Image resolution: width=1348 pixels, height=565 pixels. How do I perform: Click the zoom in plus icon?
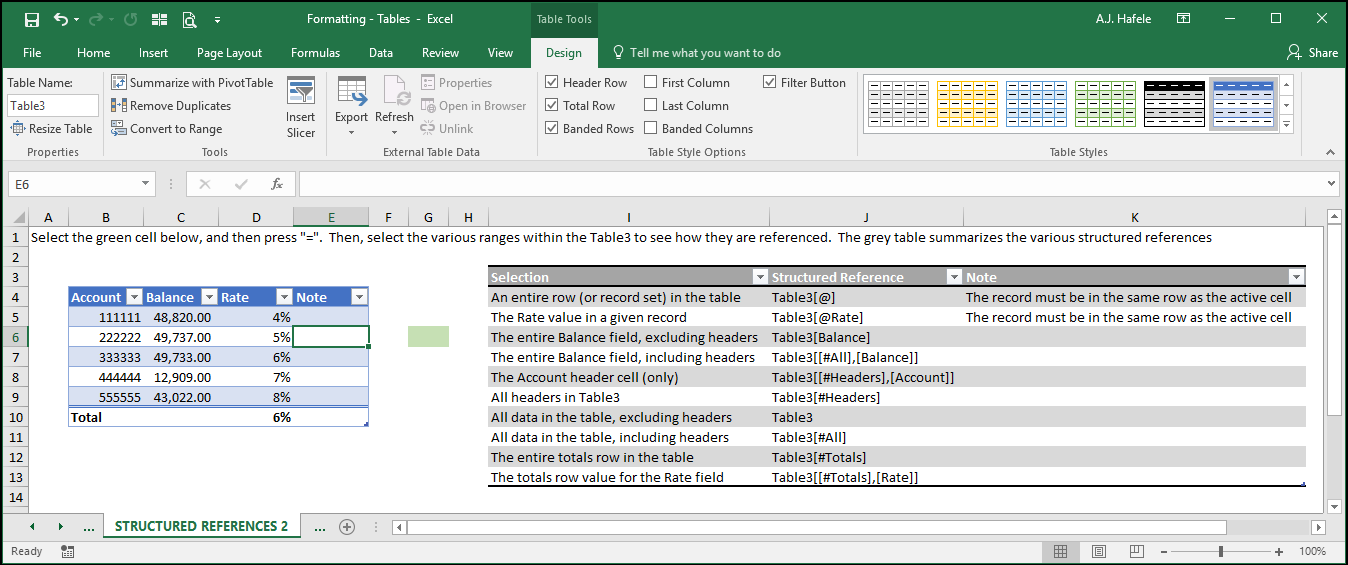click(x=1279, y=552)
